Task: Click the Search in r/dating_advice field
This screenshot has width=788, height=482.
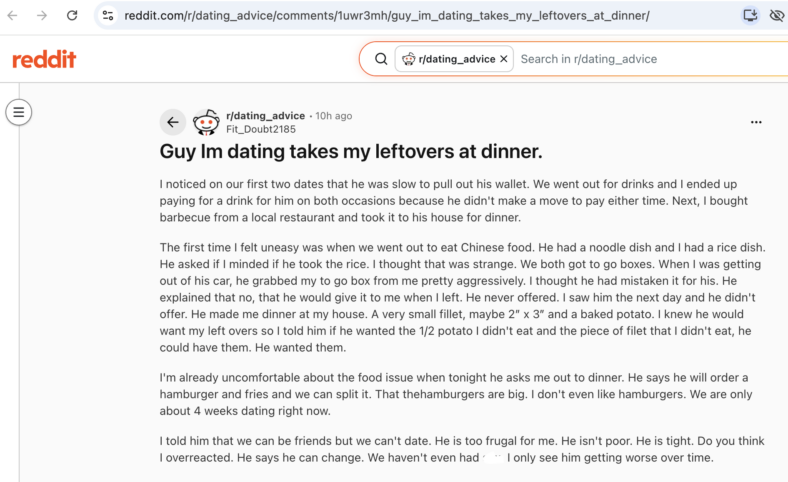Action: click(x=652, y=59)
